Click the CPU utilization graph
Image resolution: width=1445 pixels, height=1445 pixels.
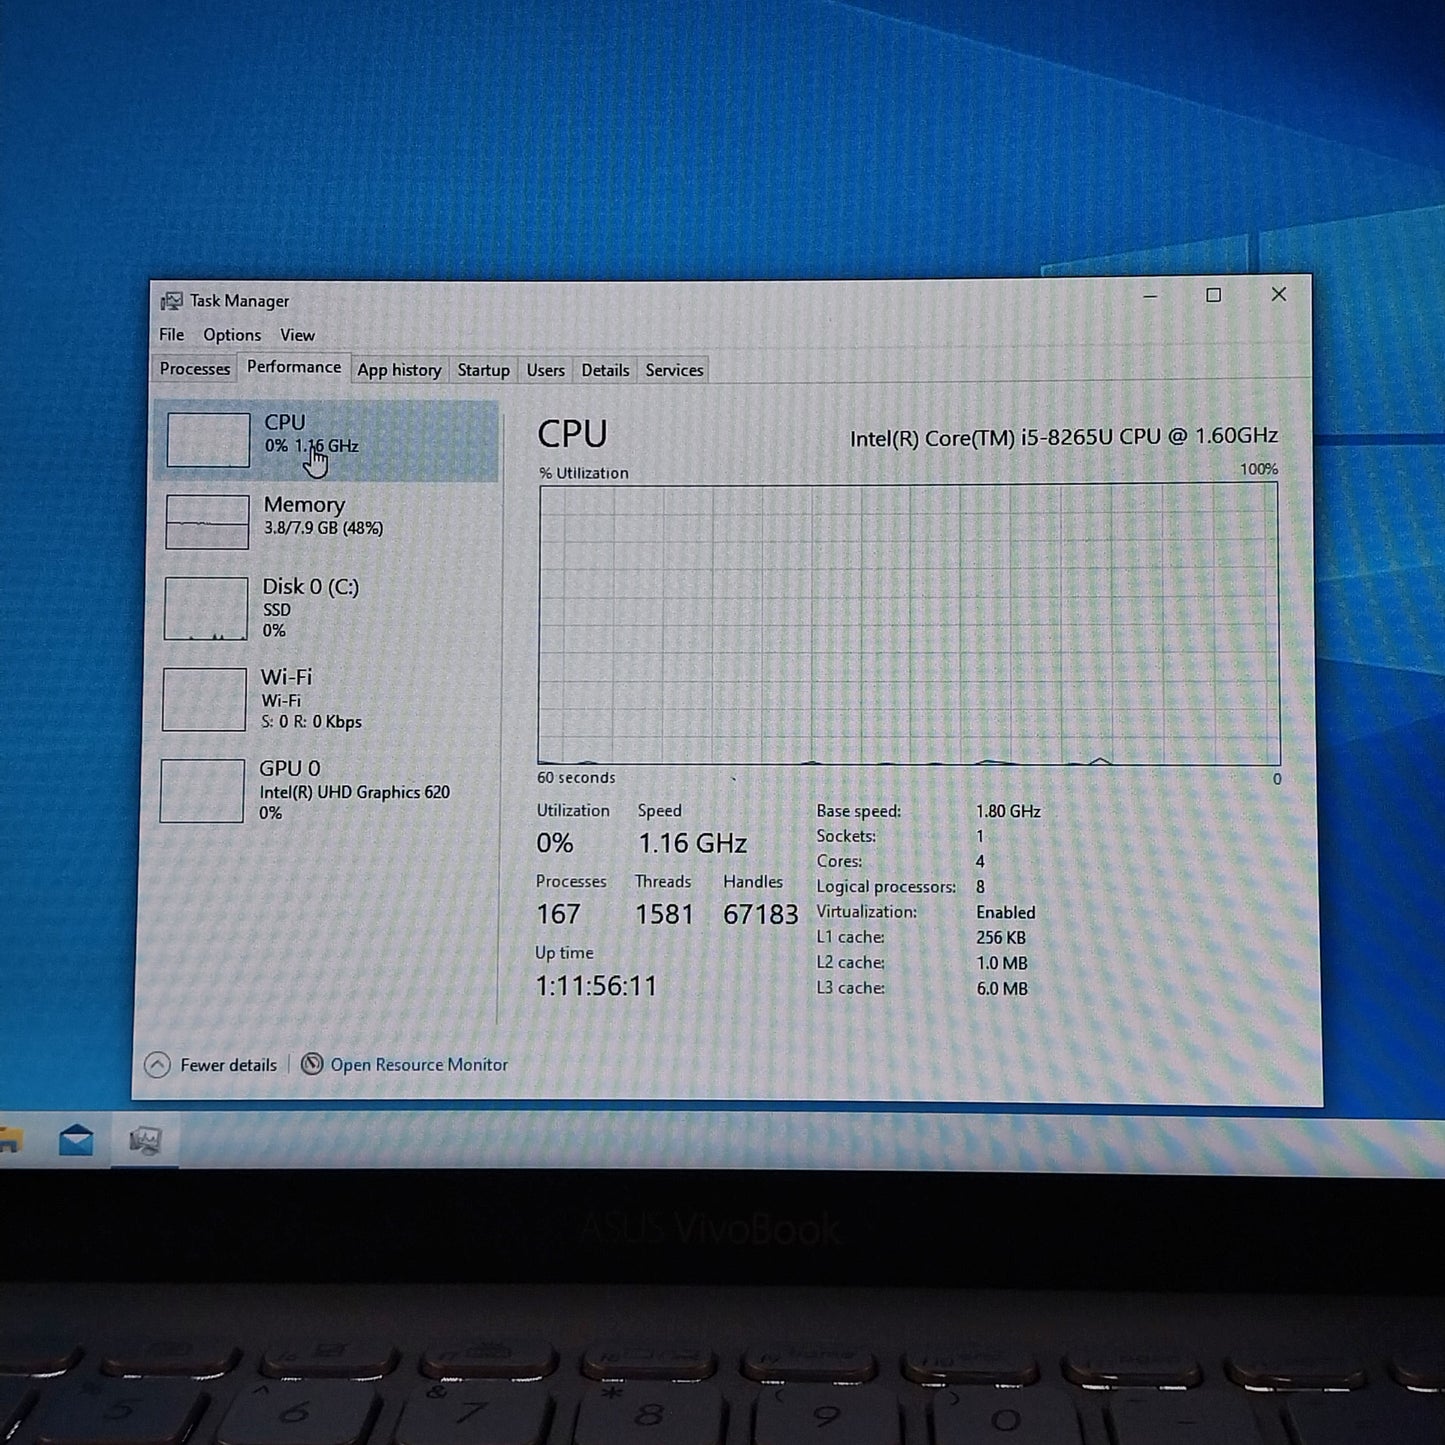point(908,625)
